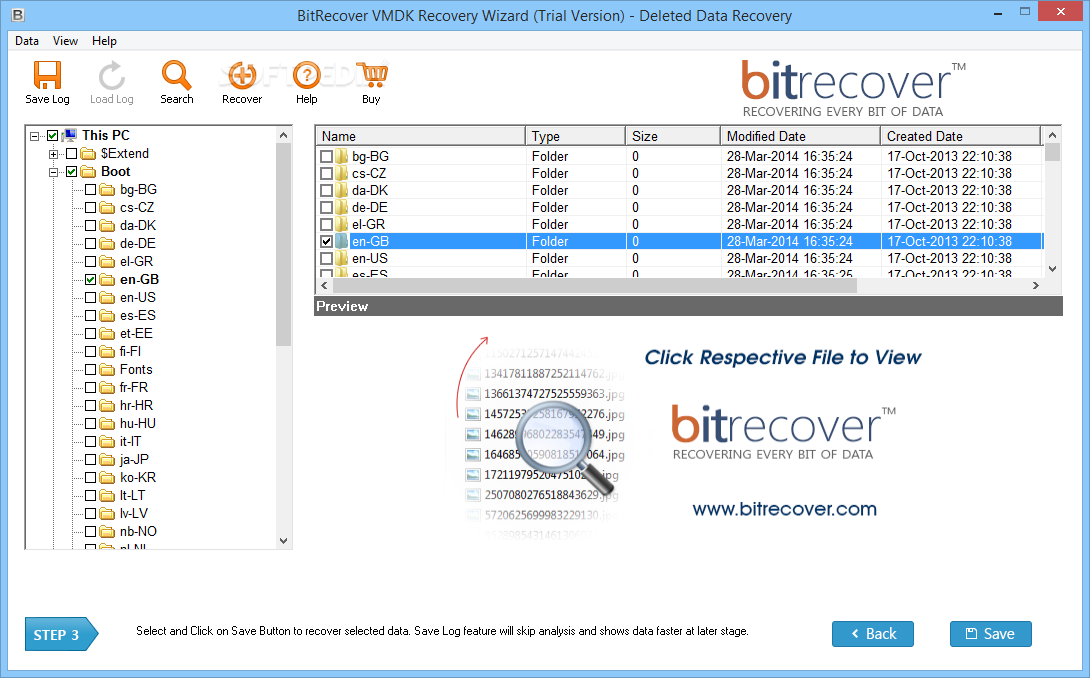Check the cs-CZ checkbox in file list
The height and width of the screenshot is (678, 1090).
(326, 174)
